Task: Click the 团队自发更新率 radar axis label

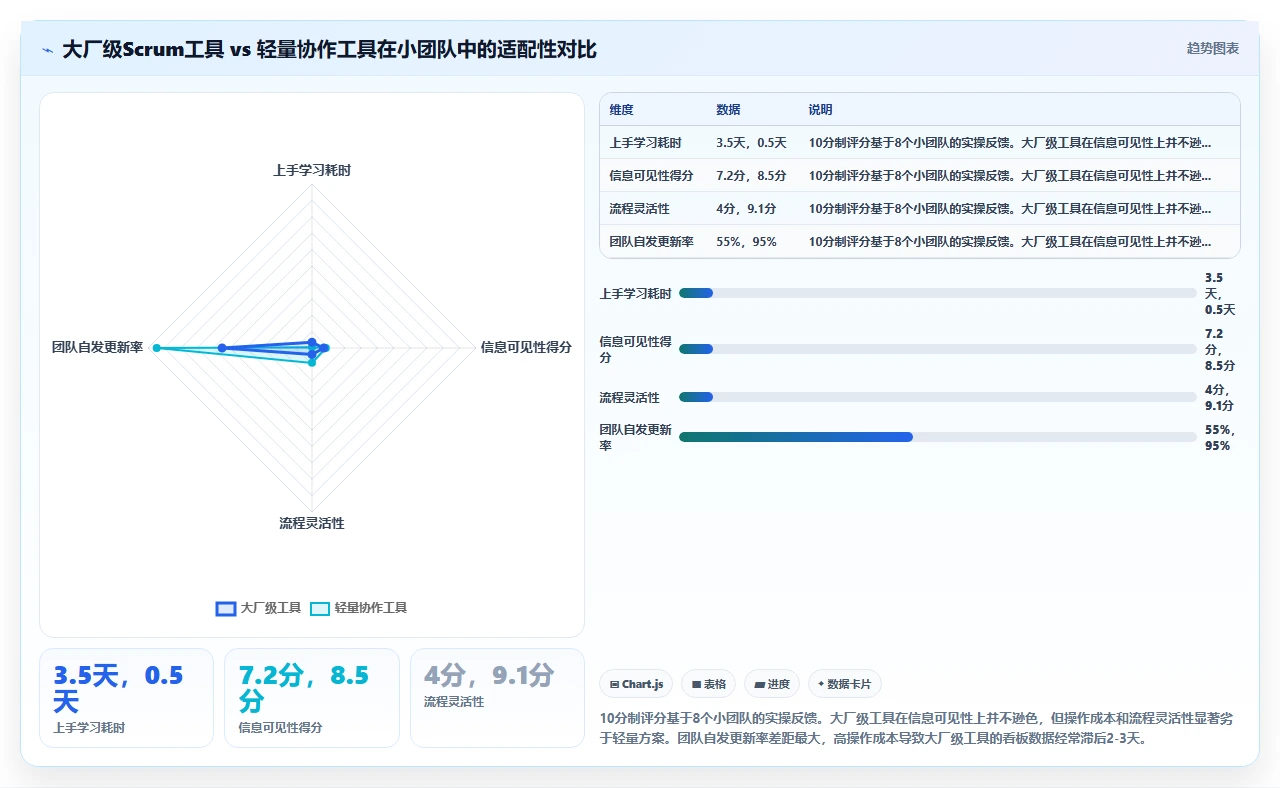Action: click(98, 347)
